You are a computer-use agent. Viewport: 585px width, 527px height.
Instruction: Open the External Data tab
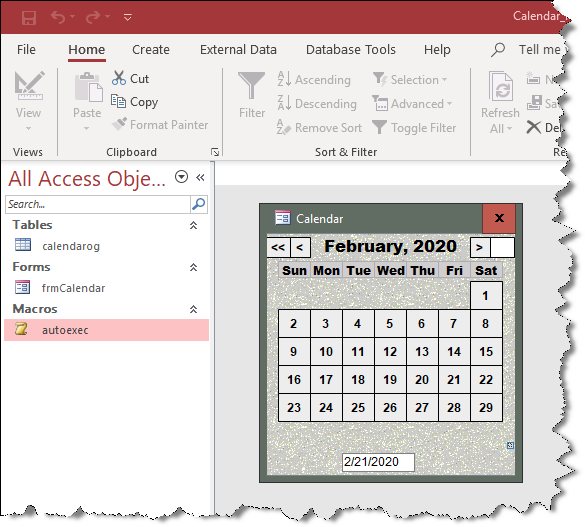coord(238,50)
